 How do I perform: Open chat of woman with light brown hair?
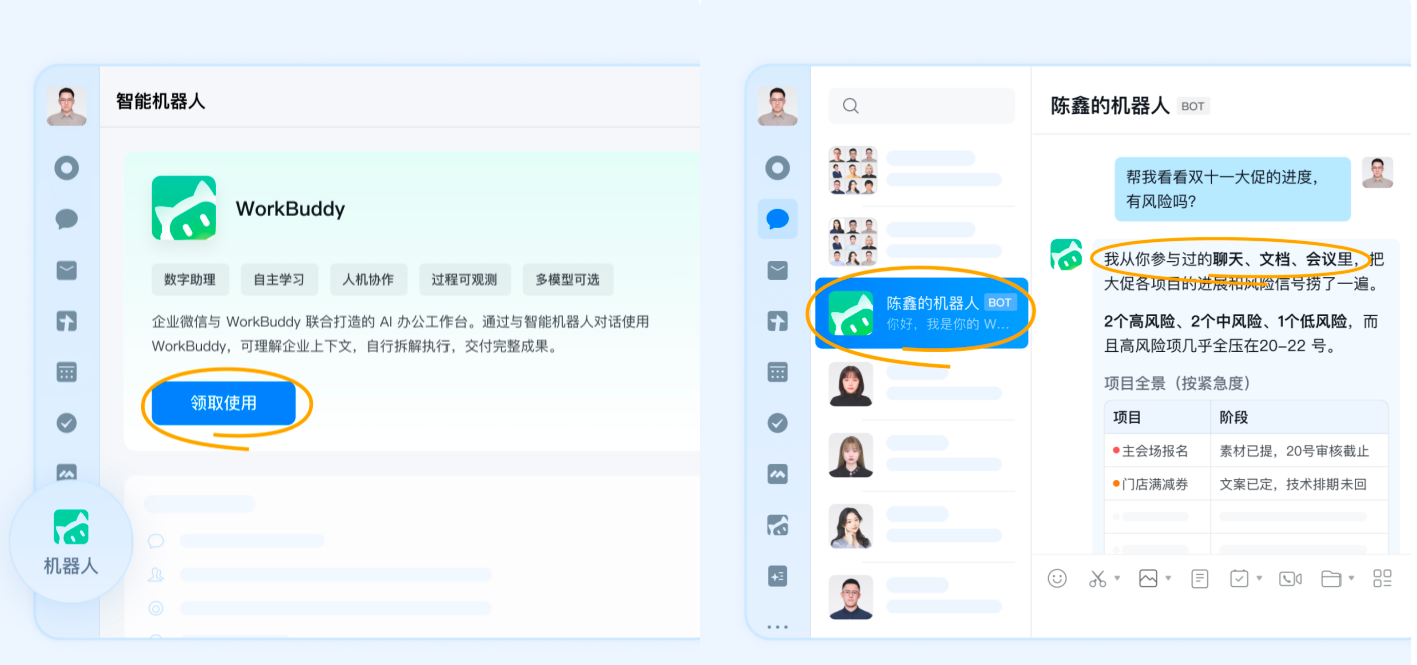[922, 455]
